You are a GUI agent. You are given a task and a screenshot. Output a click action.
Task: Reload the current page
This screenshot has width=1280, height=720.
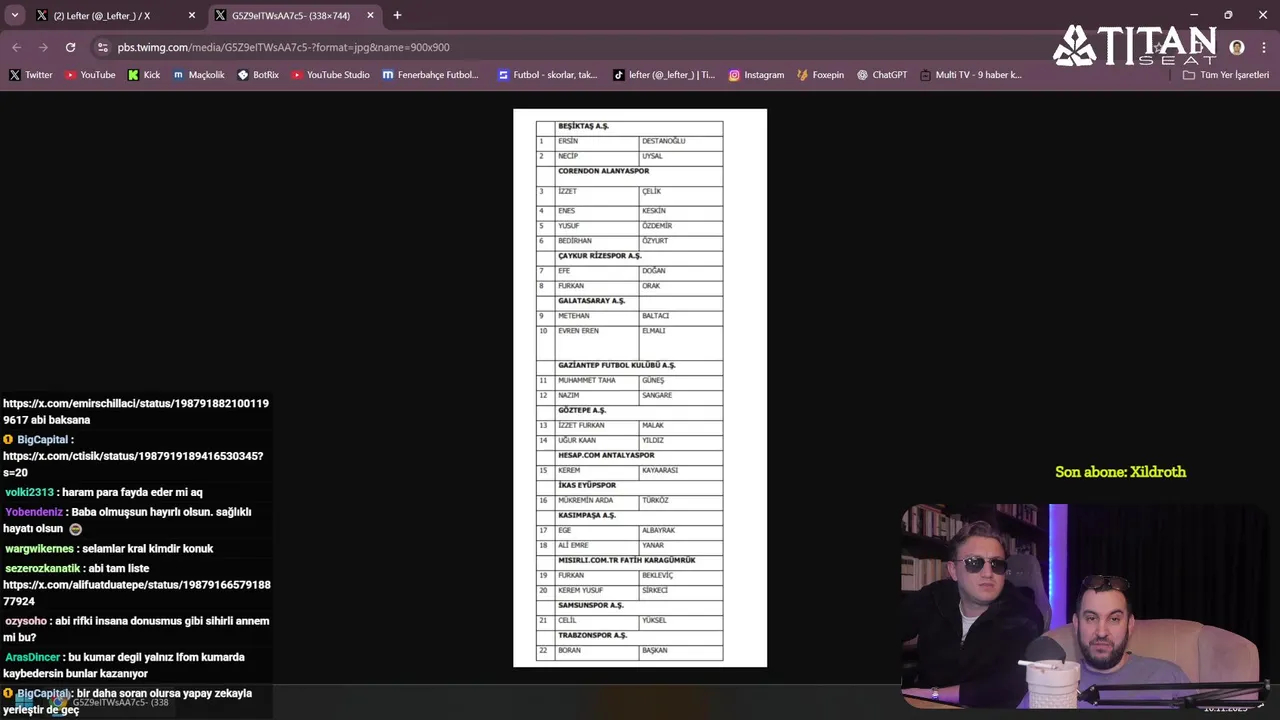coord(70,47)
